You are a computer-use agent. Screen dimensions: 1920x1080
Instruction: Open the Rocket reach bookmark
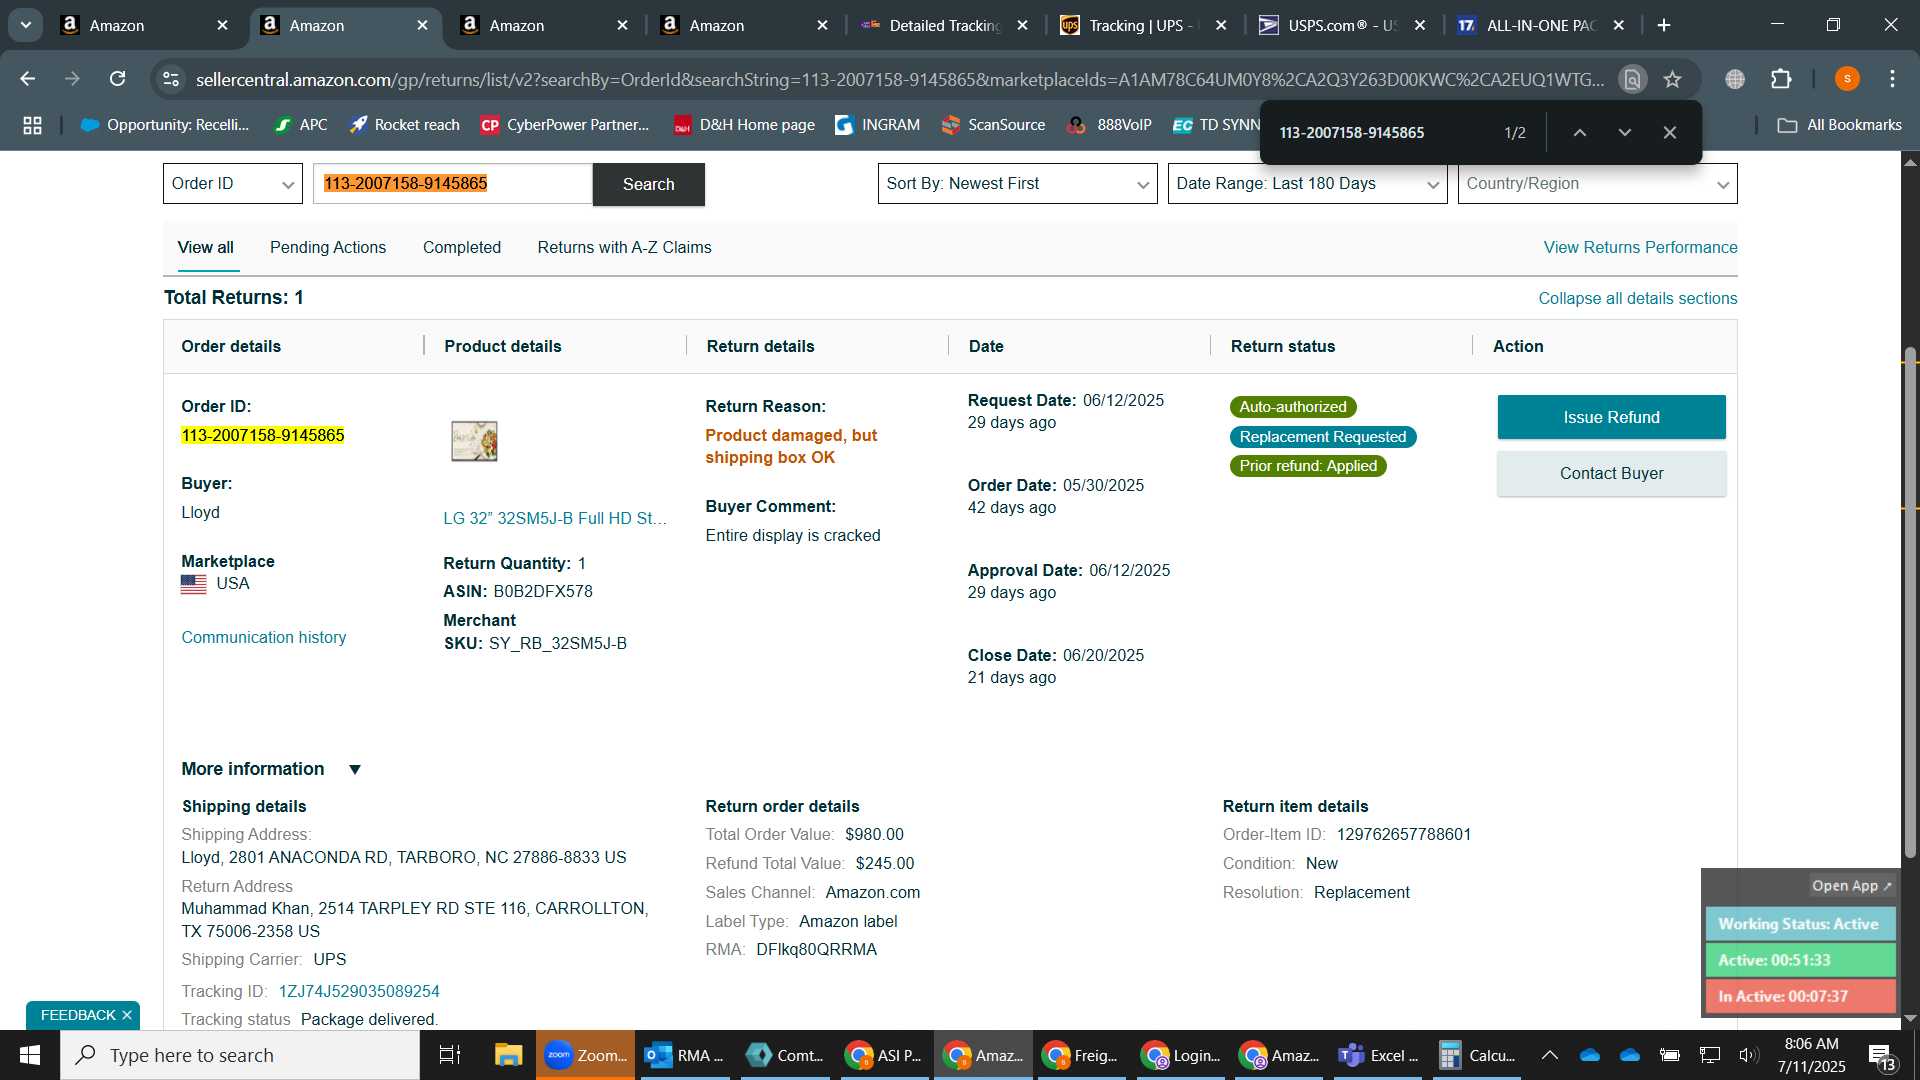coord(404,125)
